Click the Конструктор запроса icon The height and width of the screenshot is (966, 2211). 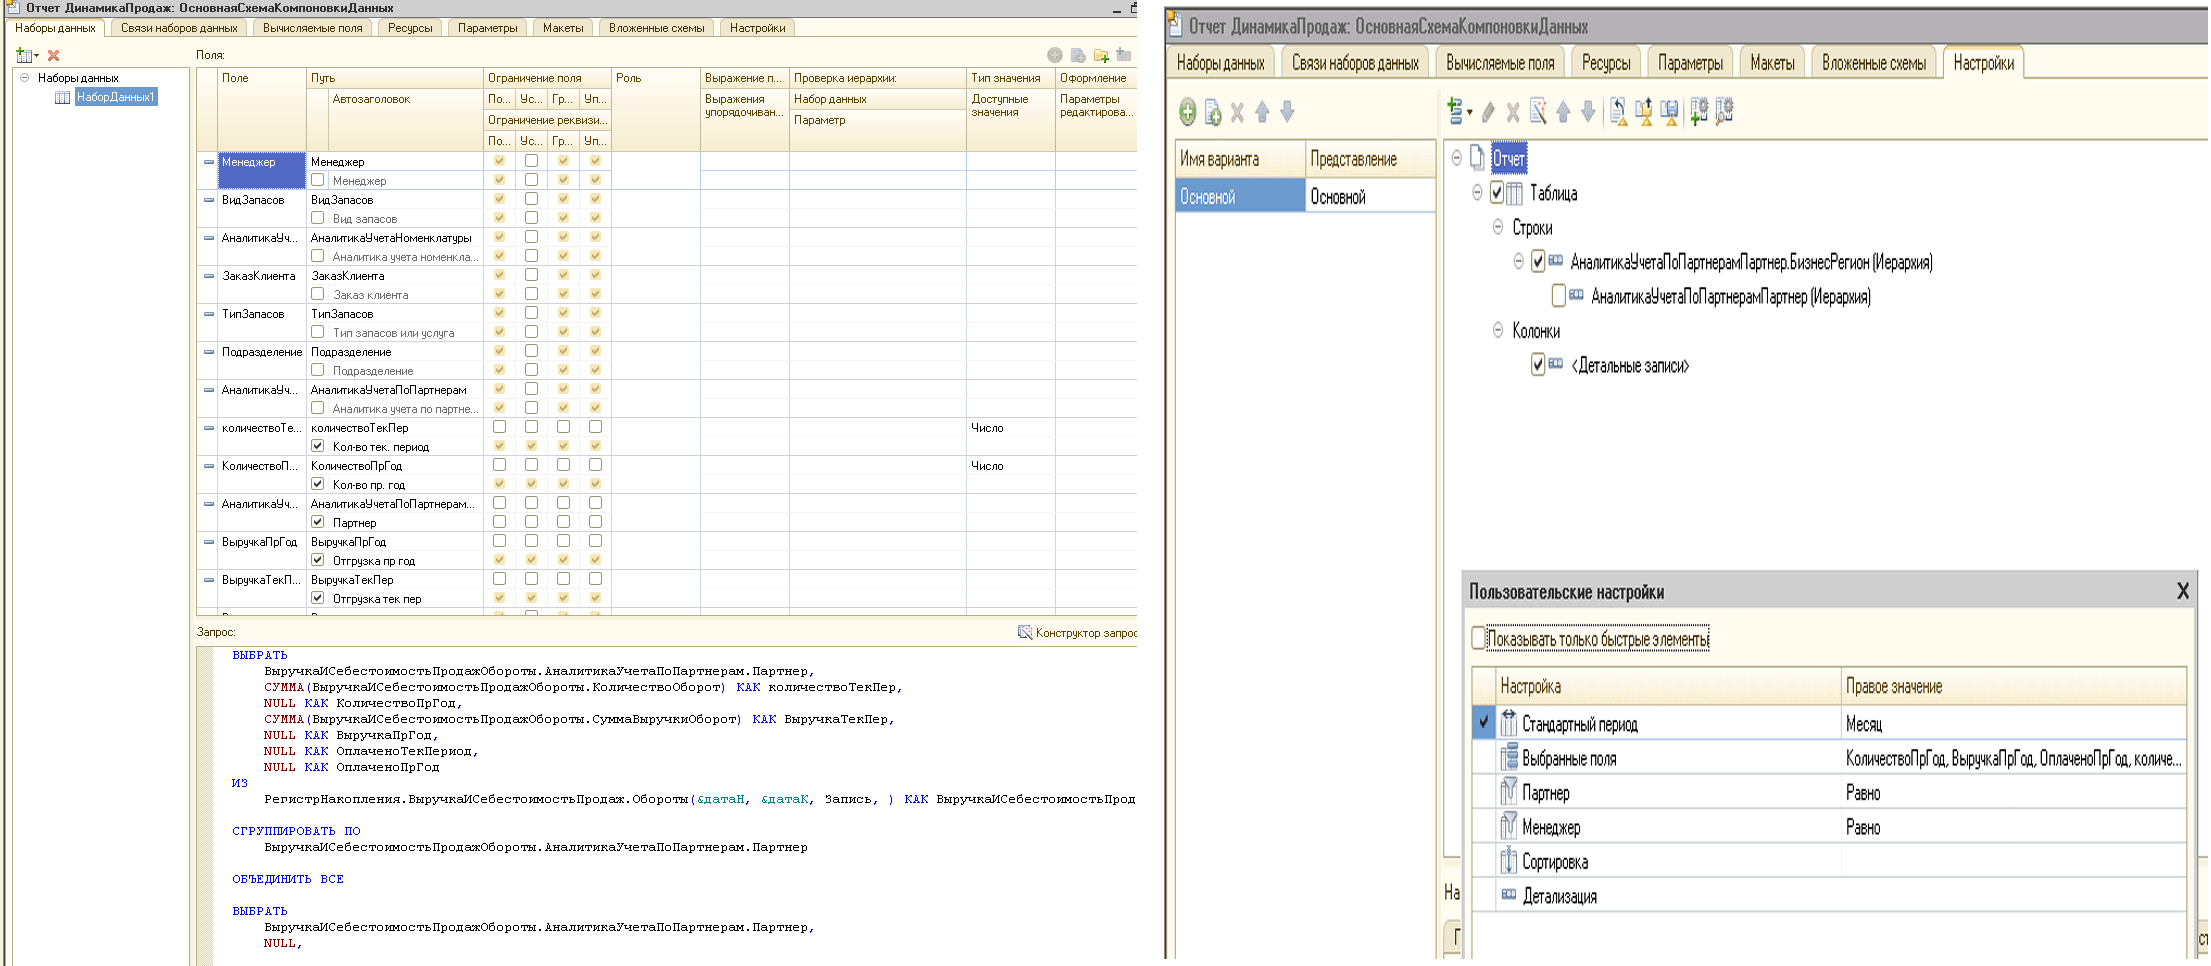tap(1025, 632)
